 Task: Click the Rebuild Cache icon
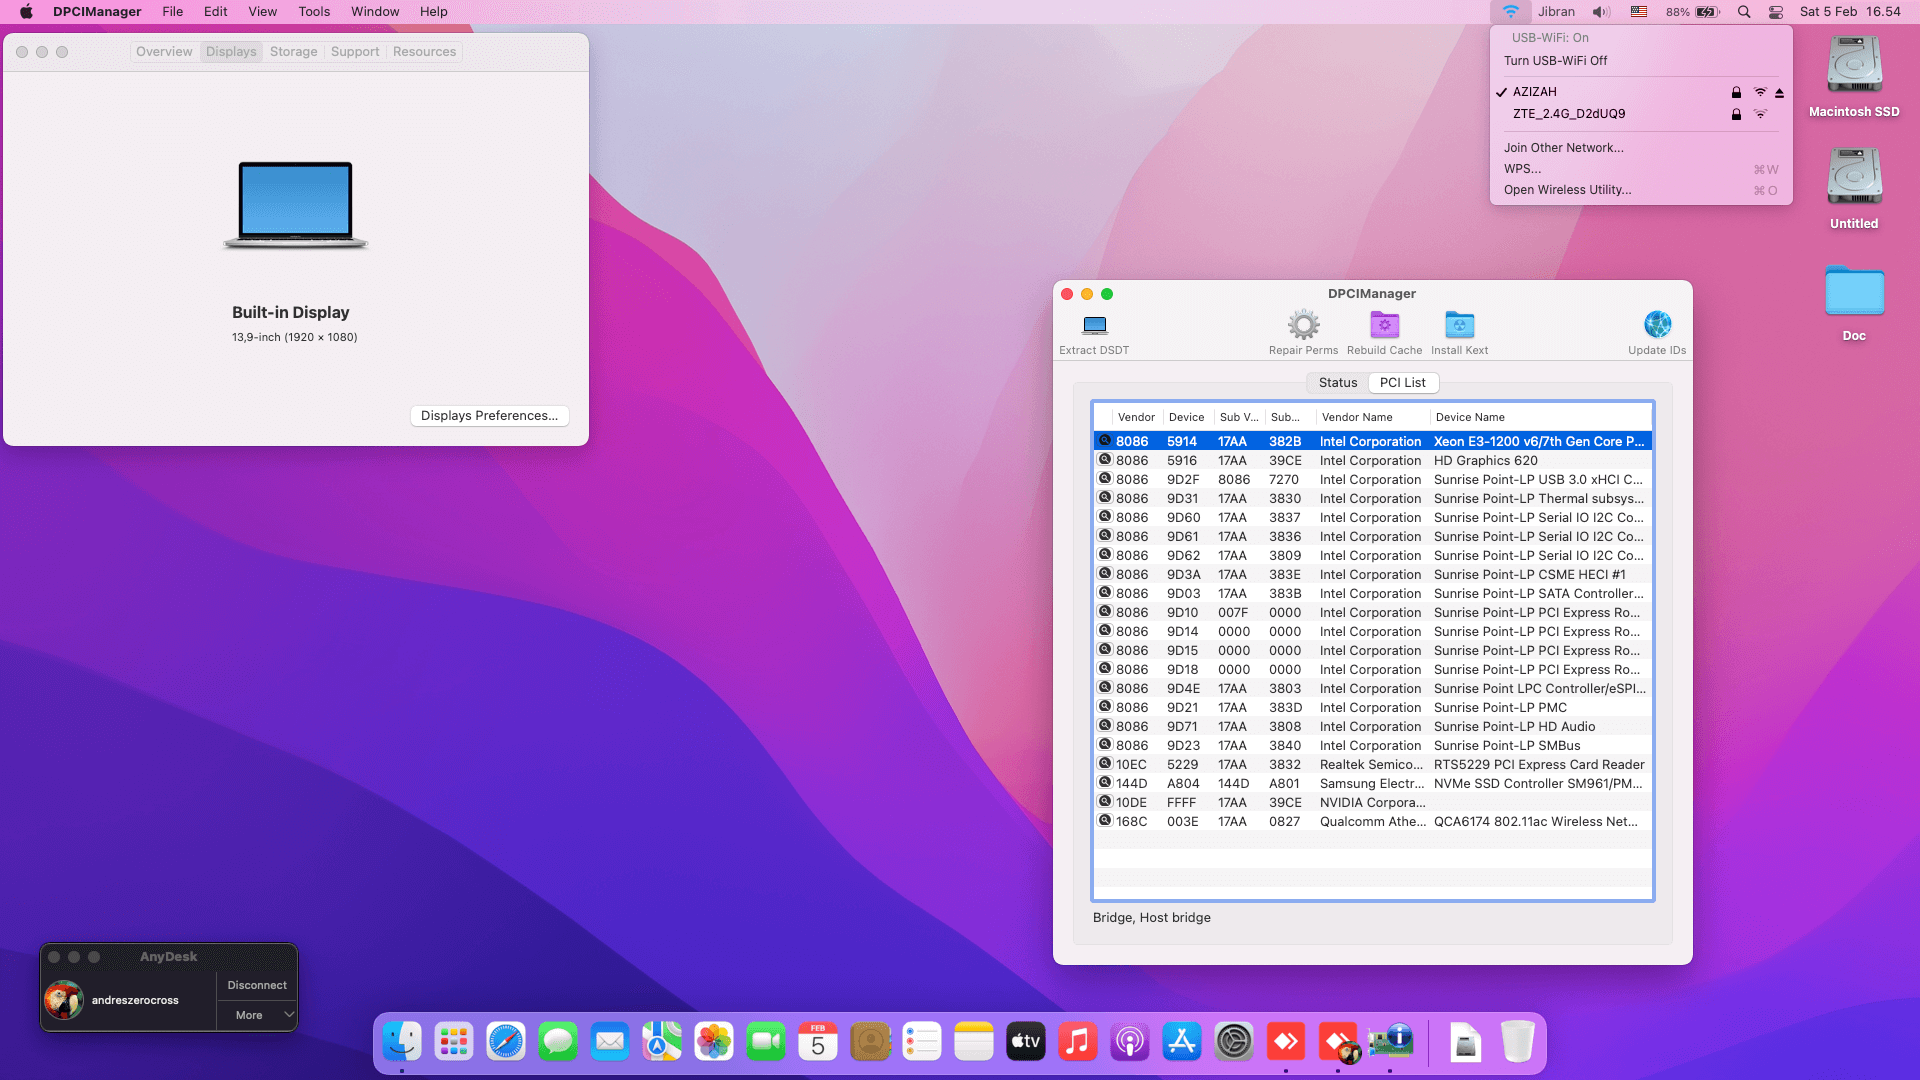click(x=1384, y=326)
